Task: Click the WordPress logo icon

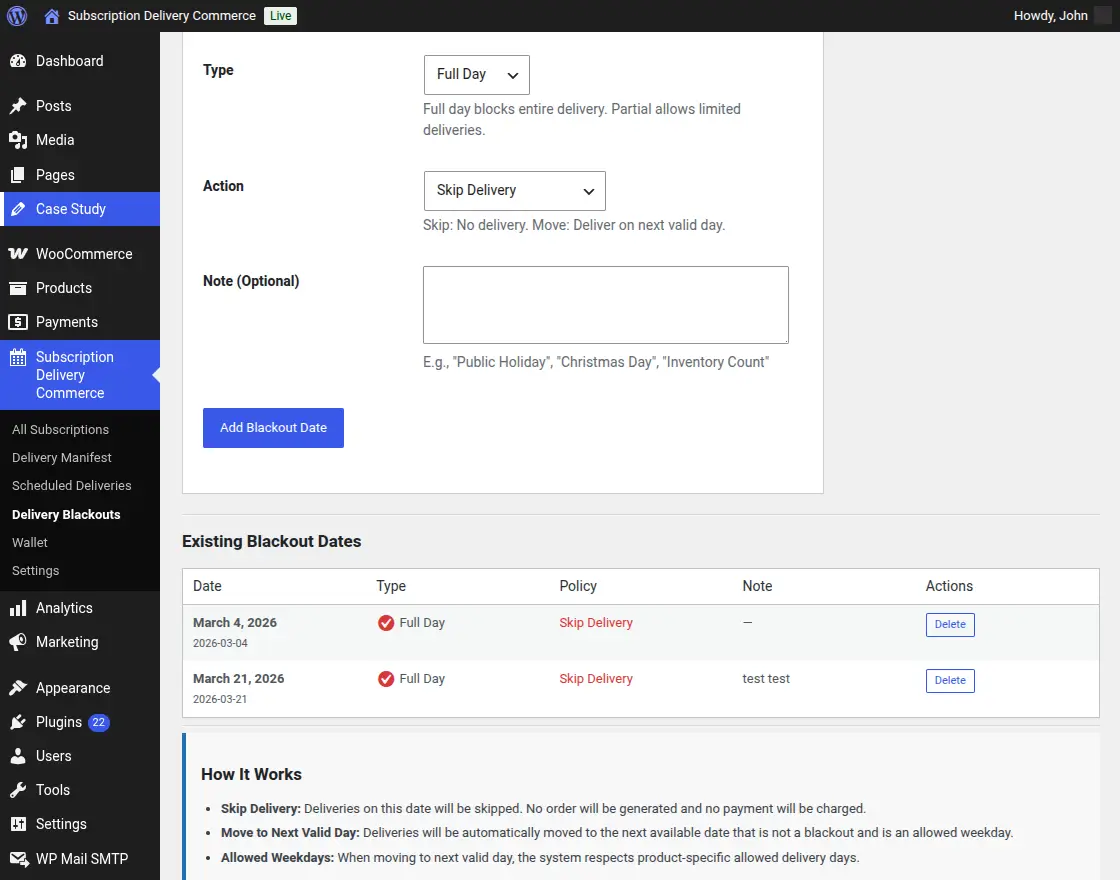Action: (x=17, y=16)
